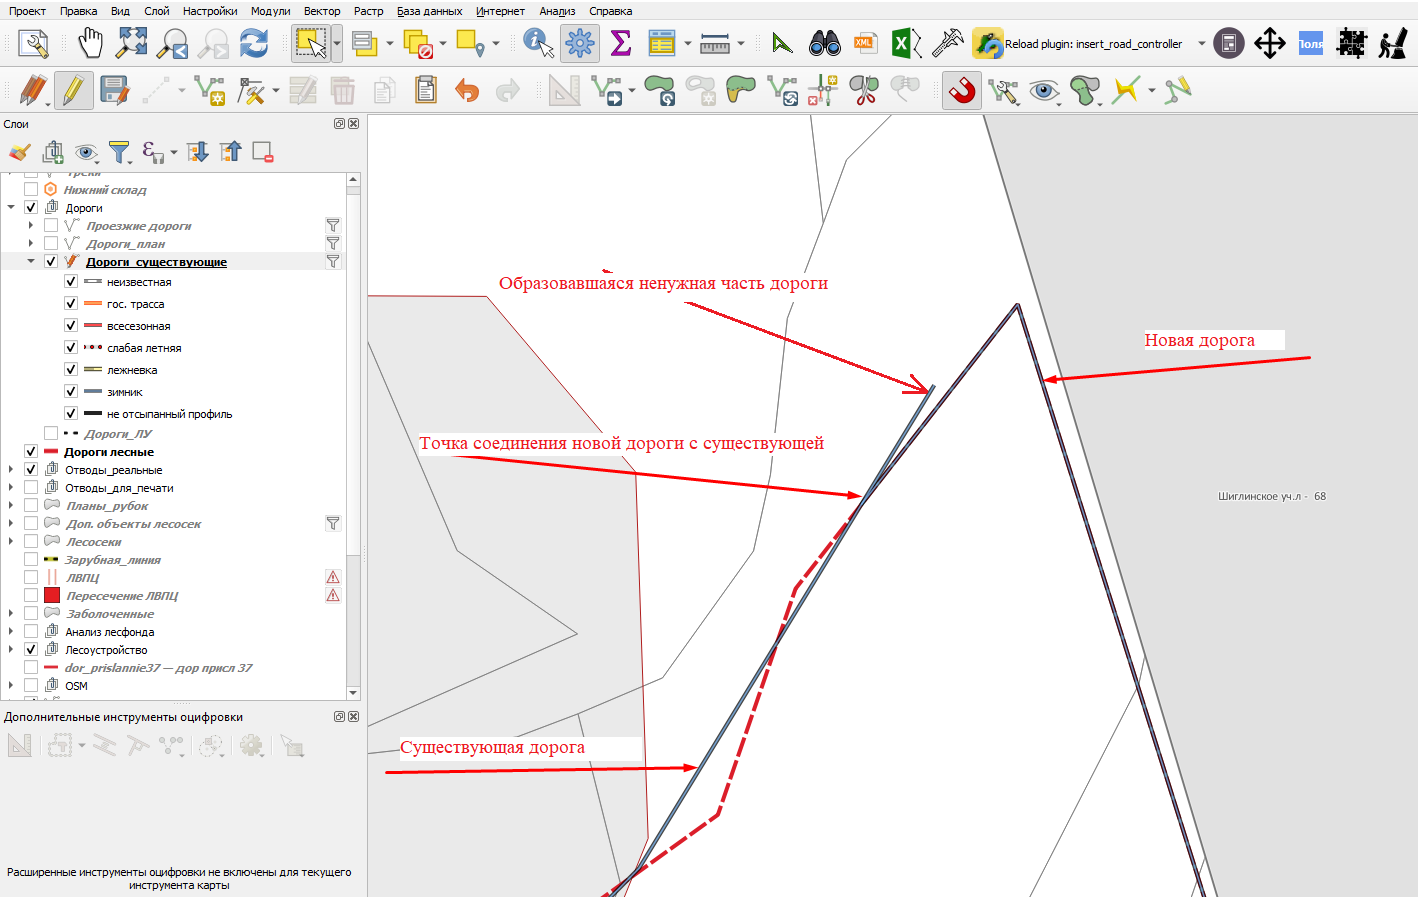Viewport: 1418px width, 897px height.
Task: Uncheck the зимник road category
Action: tap(71, 391)
